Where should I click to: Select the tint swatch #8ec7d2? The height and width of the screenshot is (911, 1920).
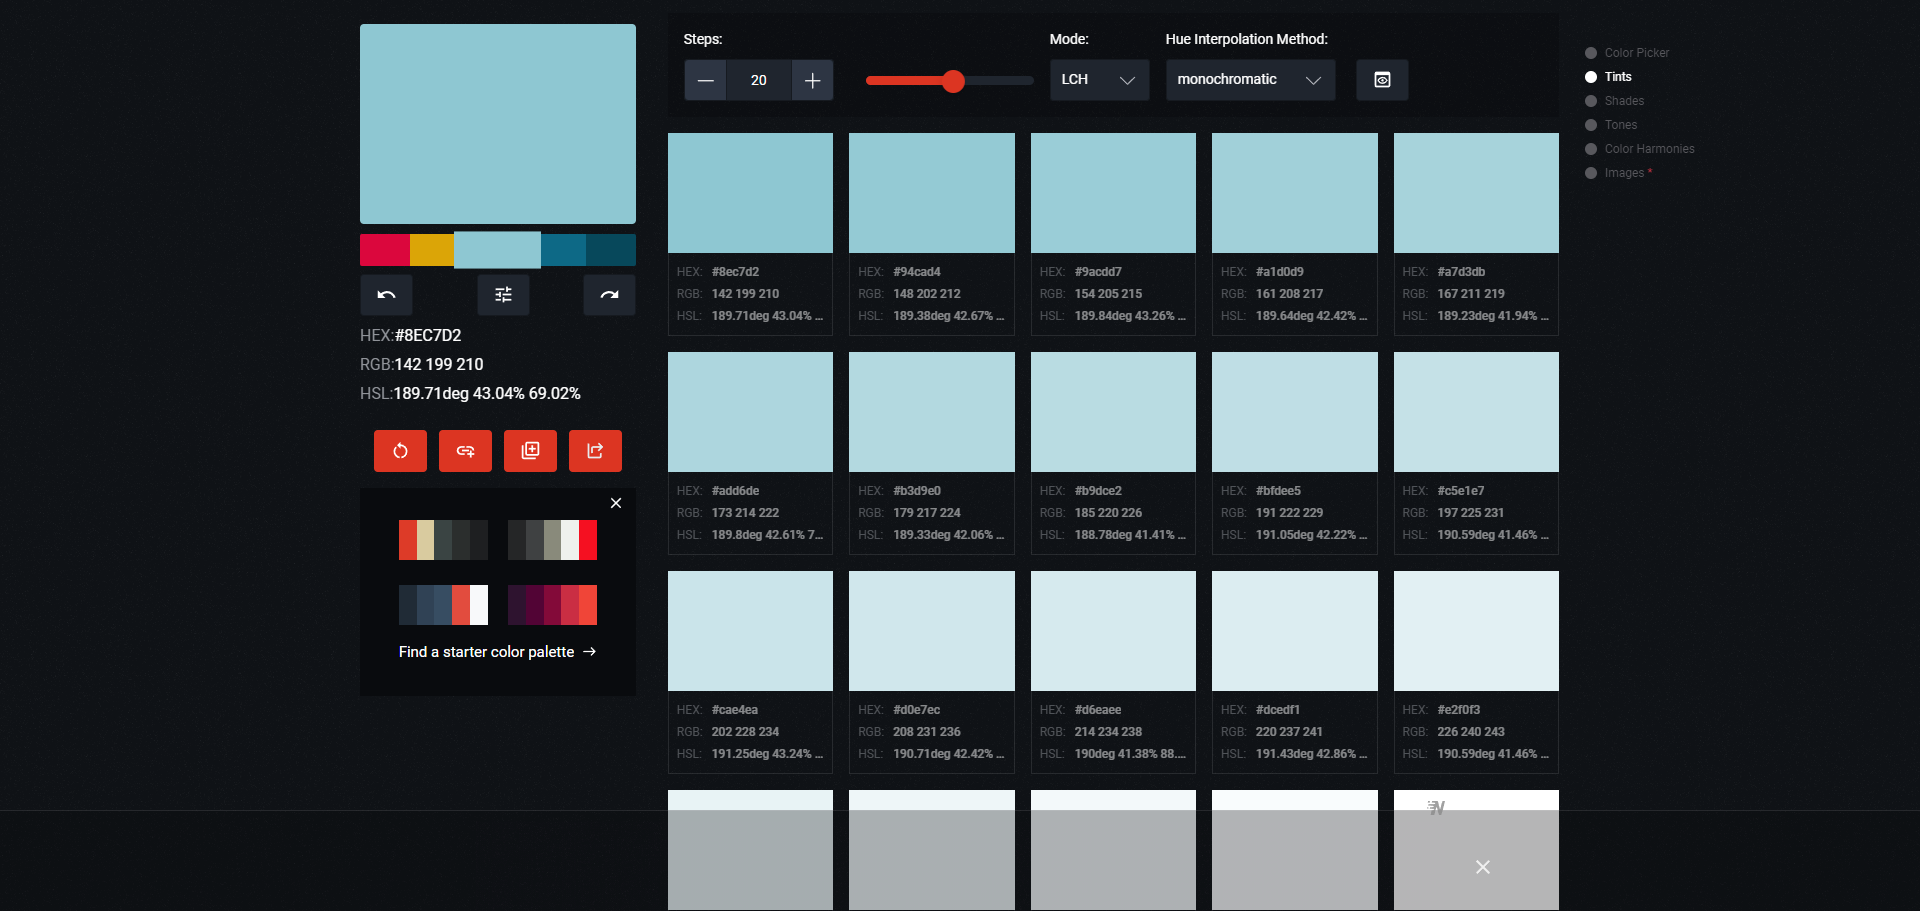coord(750,193)
